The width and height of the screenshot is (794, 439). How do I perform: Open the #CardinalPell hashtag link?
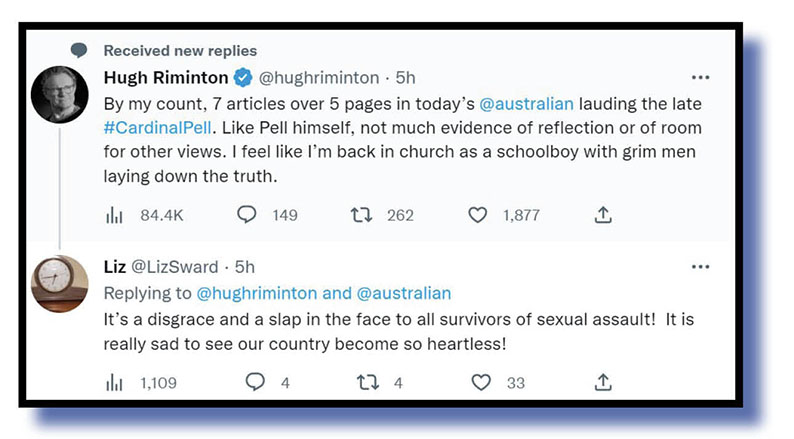(158, 128)
